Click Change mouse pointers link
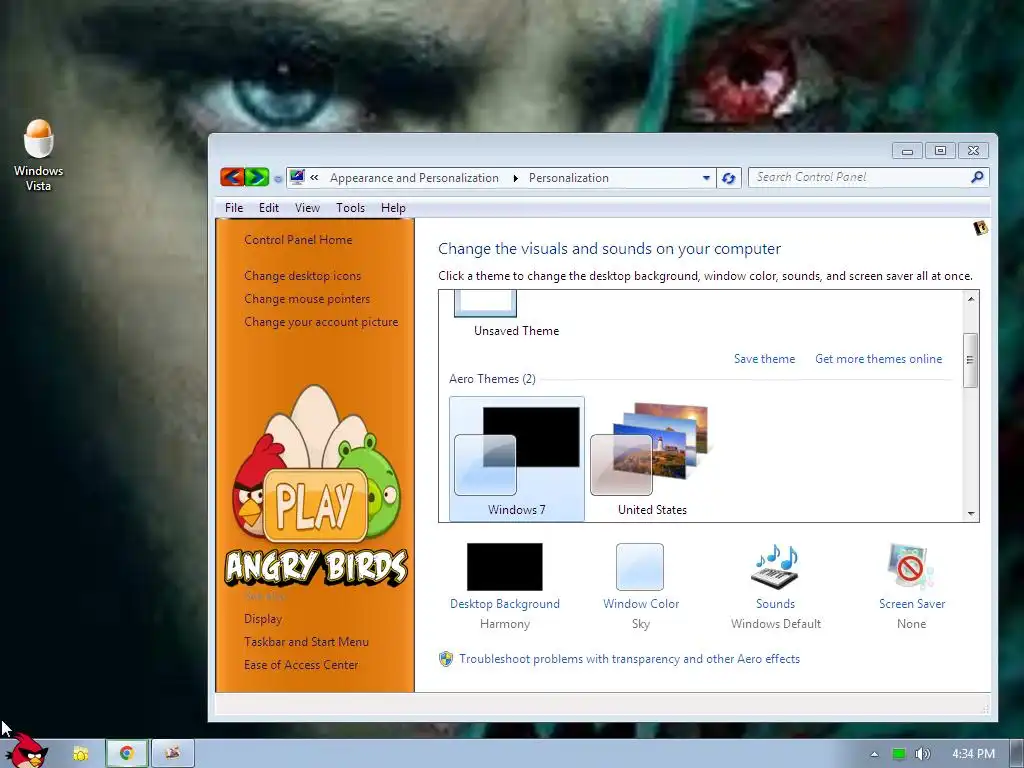1024x768 pixels. click(307, 298)
